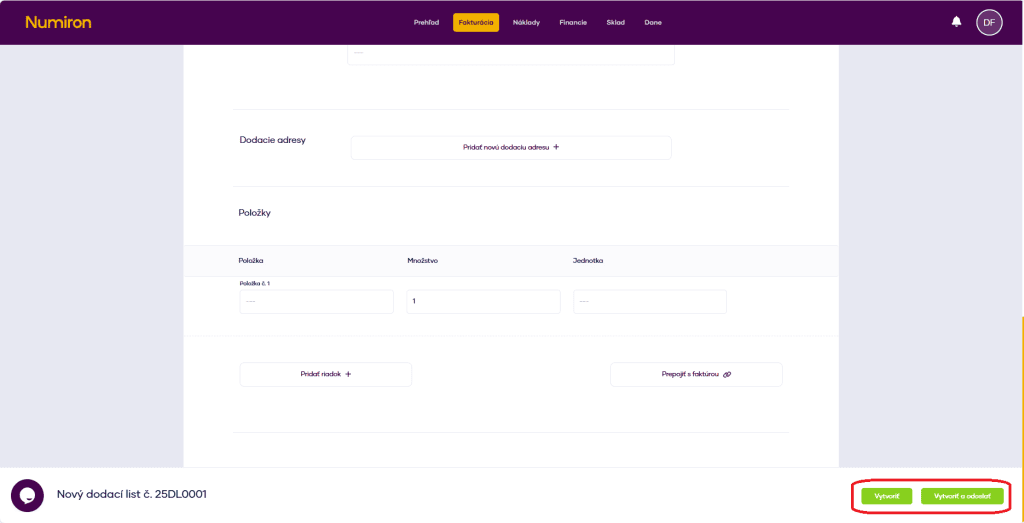Viewport: 1024px width, 523px height.
Task: Go to the Prehľad tab
Action: click(426, 23)
